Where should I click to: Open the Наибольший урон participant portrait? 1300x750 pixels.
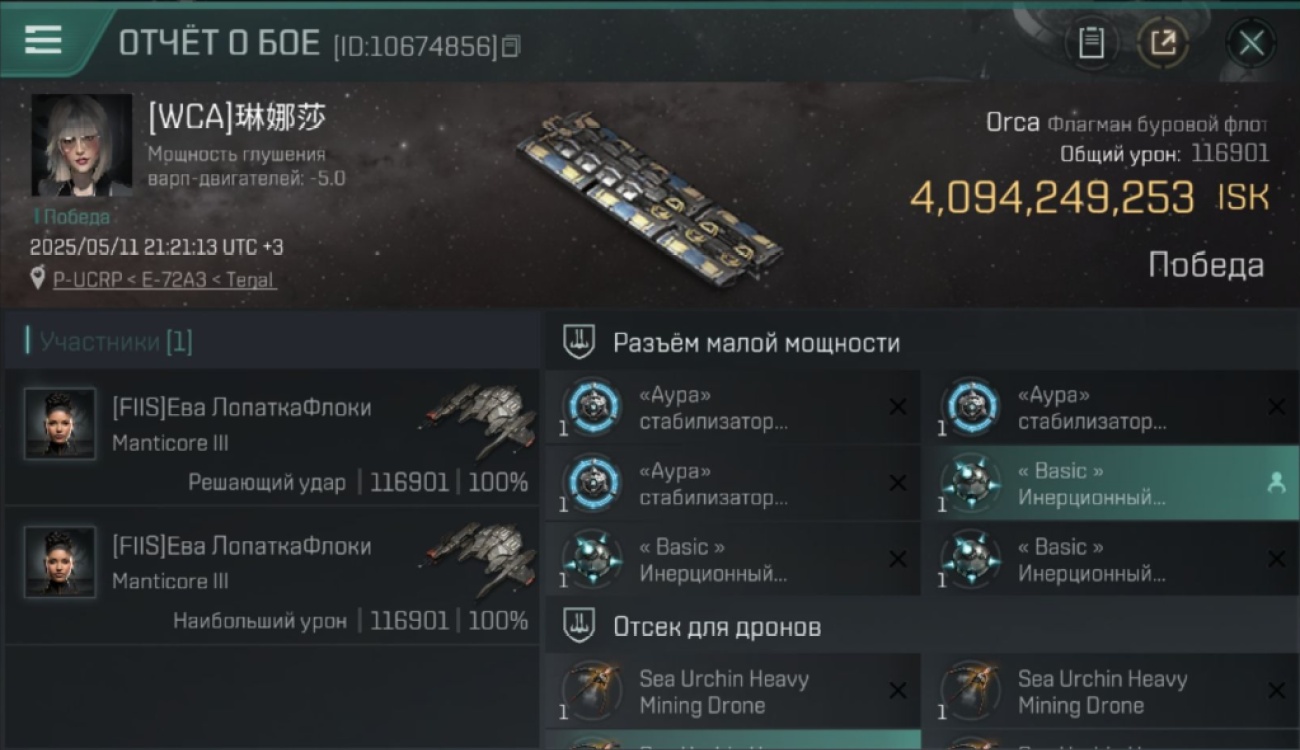tap(60, 562)
